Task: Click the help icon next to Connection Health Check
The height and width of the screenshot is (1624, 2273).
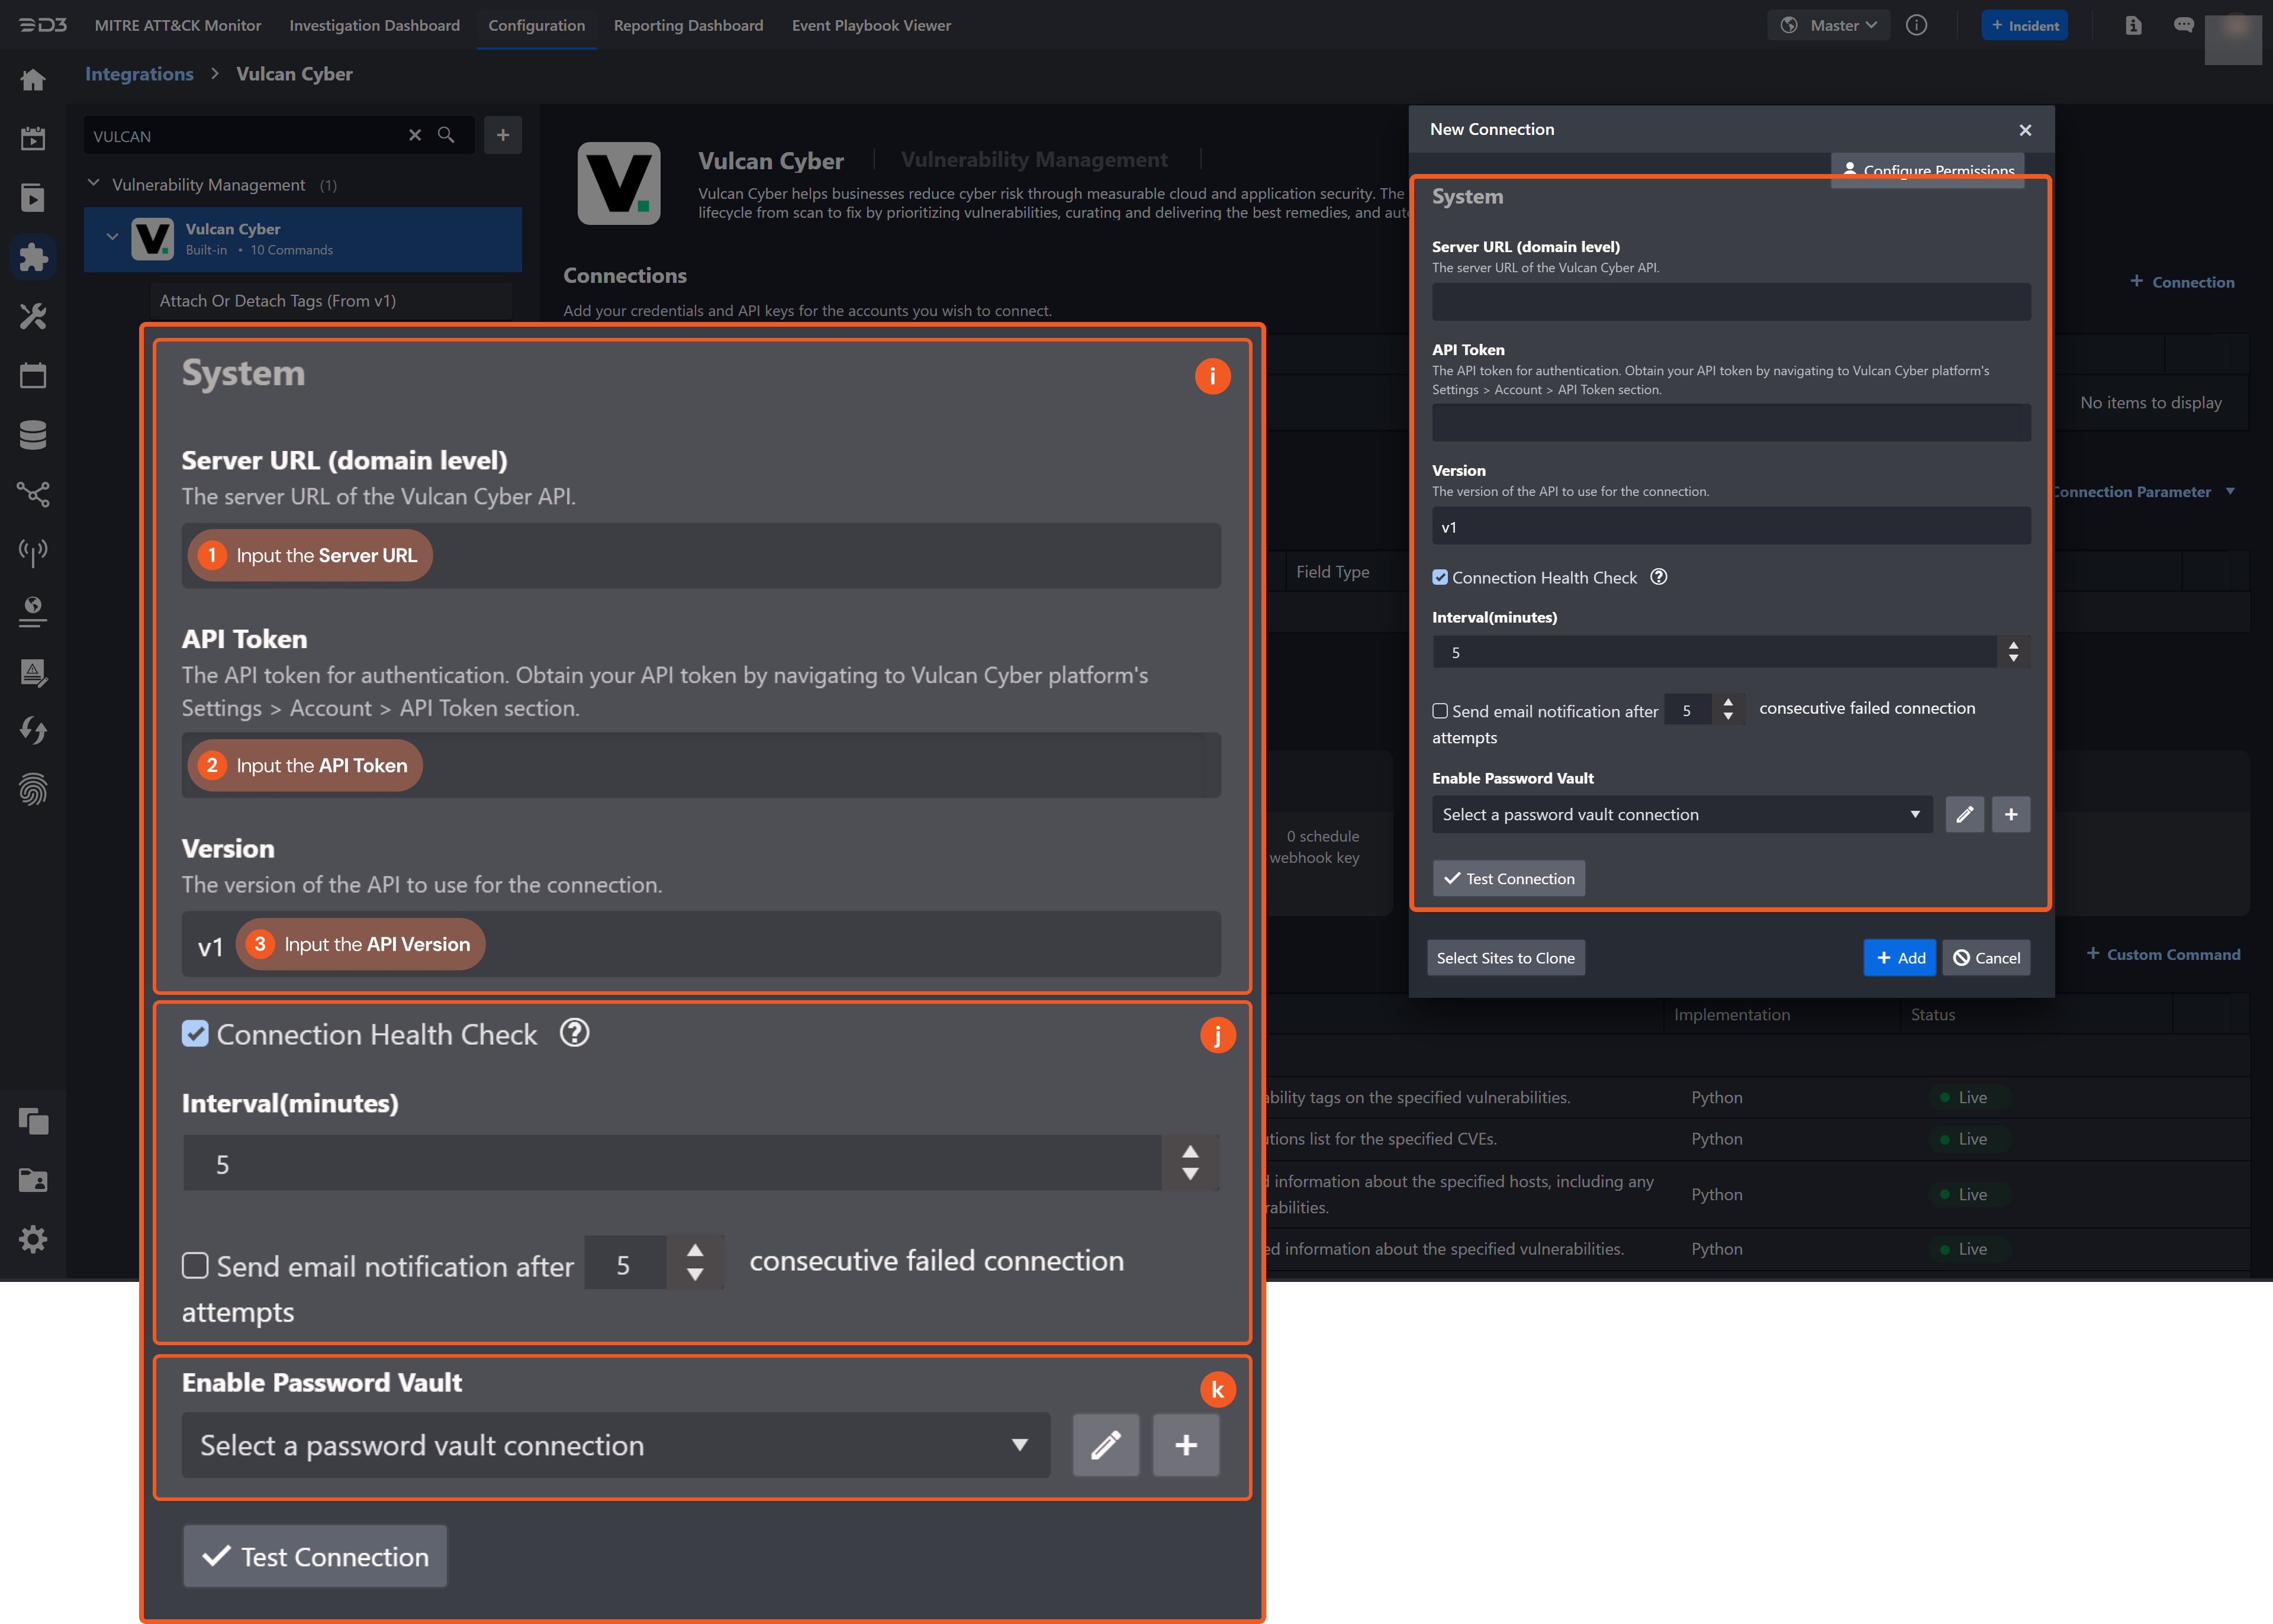Action: pos(1658,577)
